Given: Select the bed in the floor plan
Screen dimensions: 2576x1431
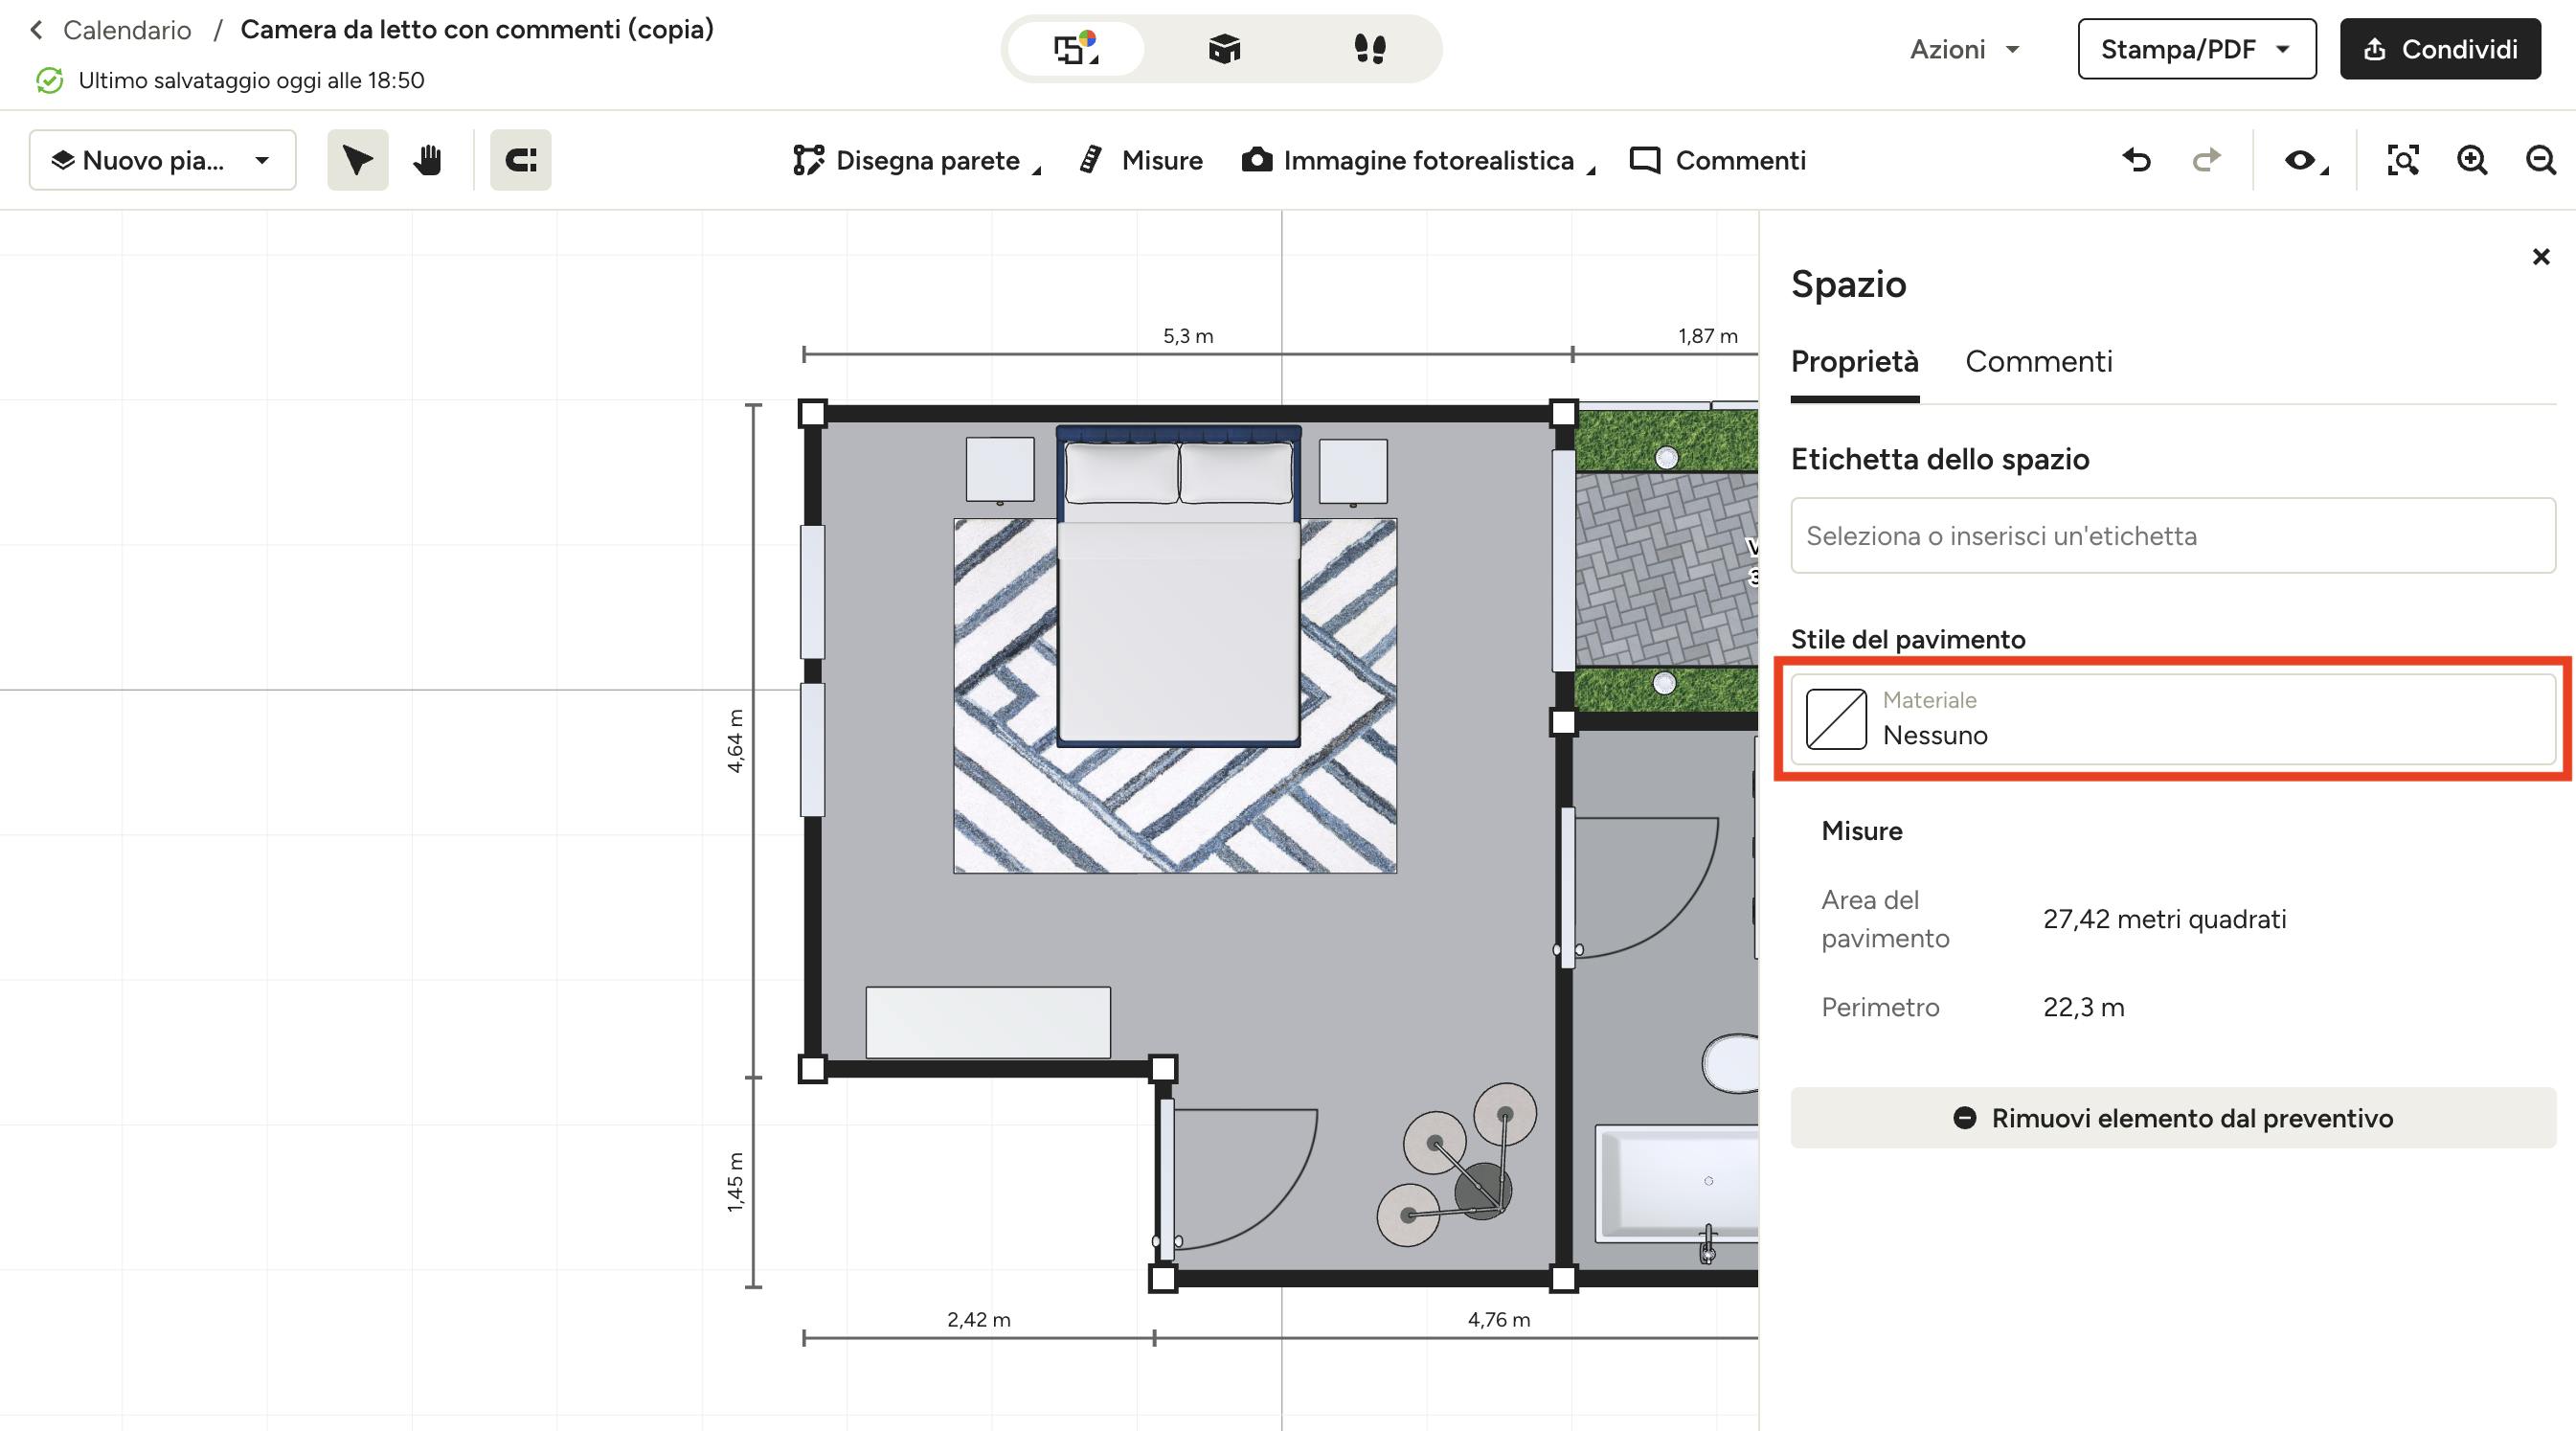Looking at the screenshot, I should coord(1178,586).
